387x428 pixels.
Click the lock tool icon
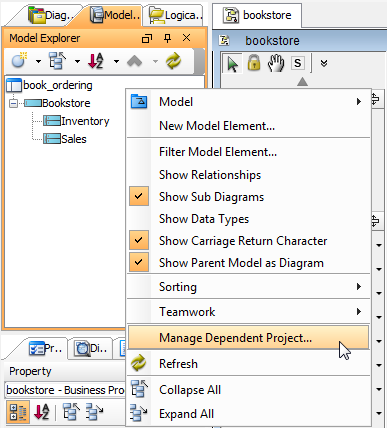[x=254, y=63]
